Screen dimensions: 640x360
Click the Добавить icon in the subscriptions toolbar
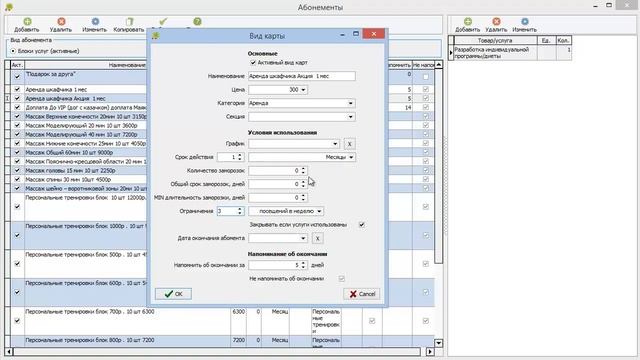pos(27,22)
